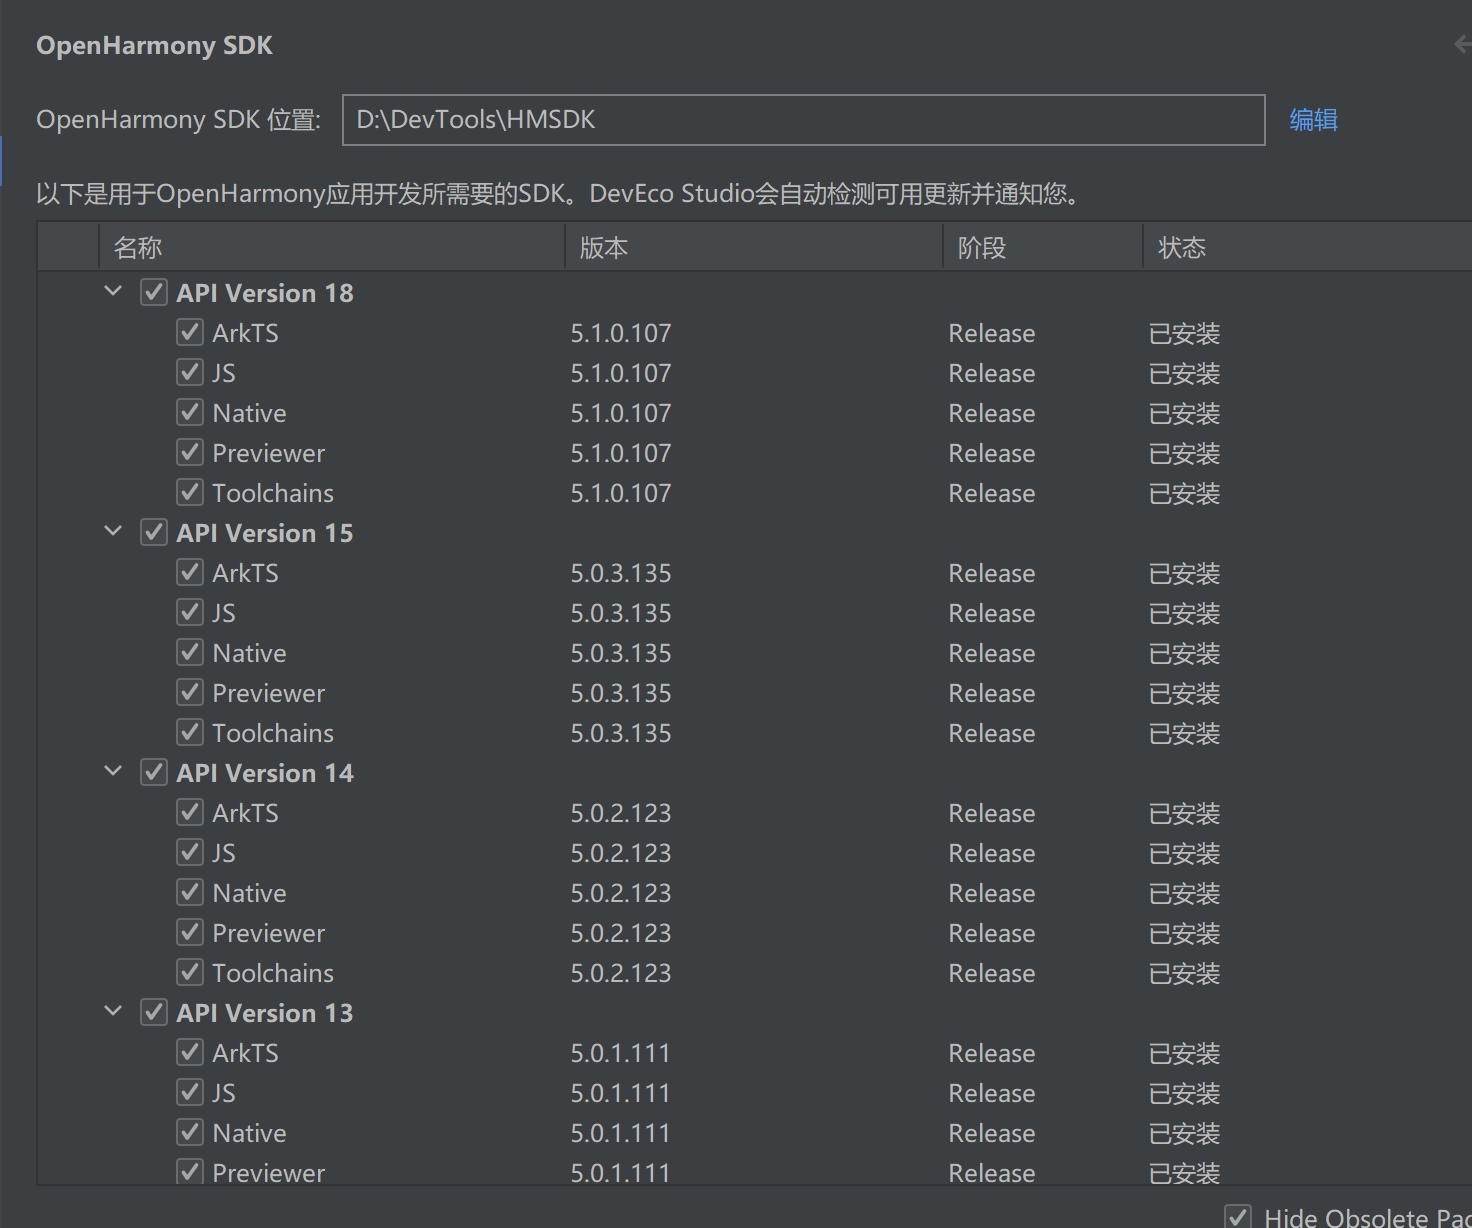Select the API Version 14 group row label
Viewport: 1472px width, 1228px height.
(265, 773)
